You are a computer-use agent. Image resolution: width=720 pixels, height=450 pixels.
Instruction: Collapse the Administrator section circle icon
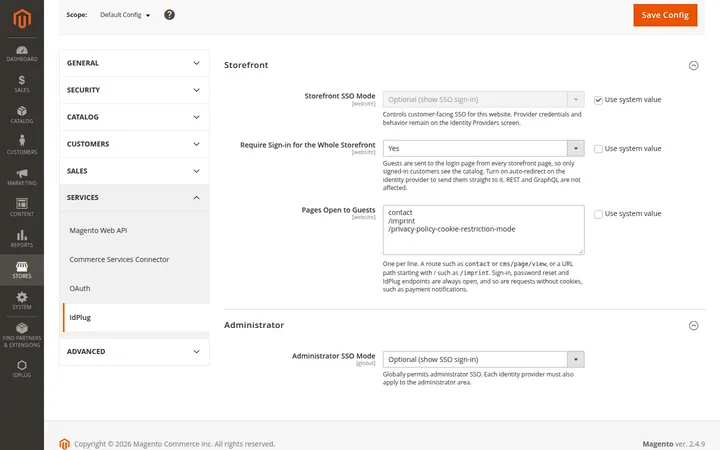tap(693, 325)
